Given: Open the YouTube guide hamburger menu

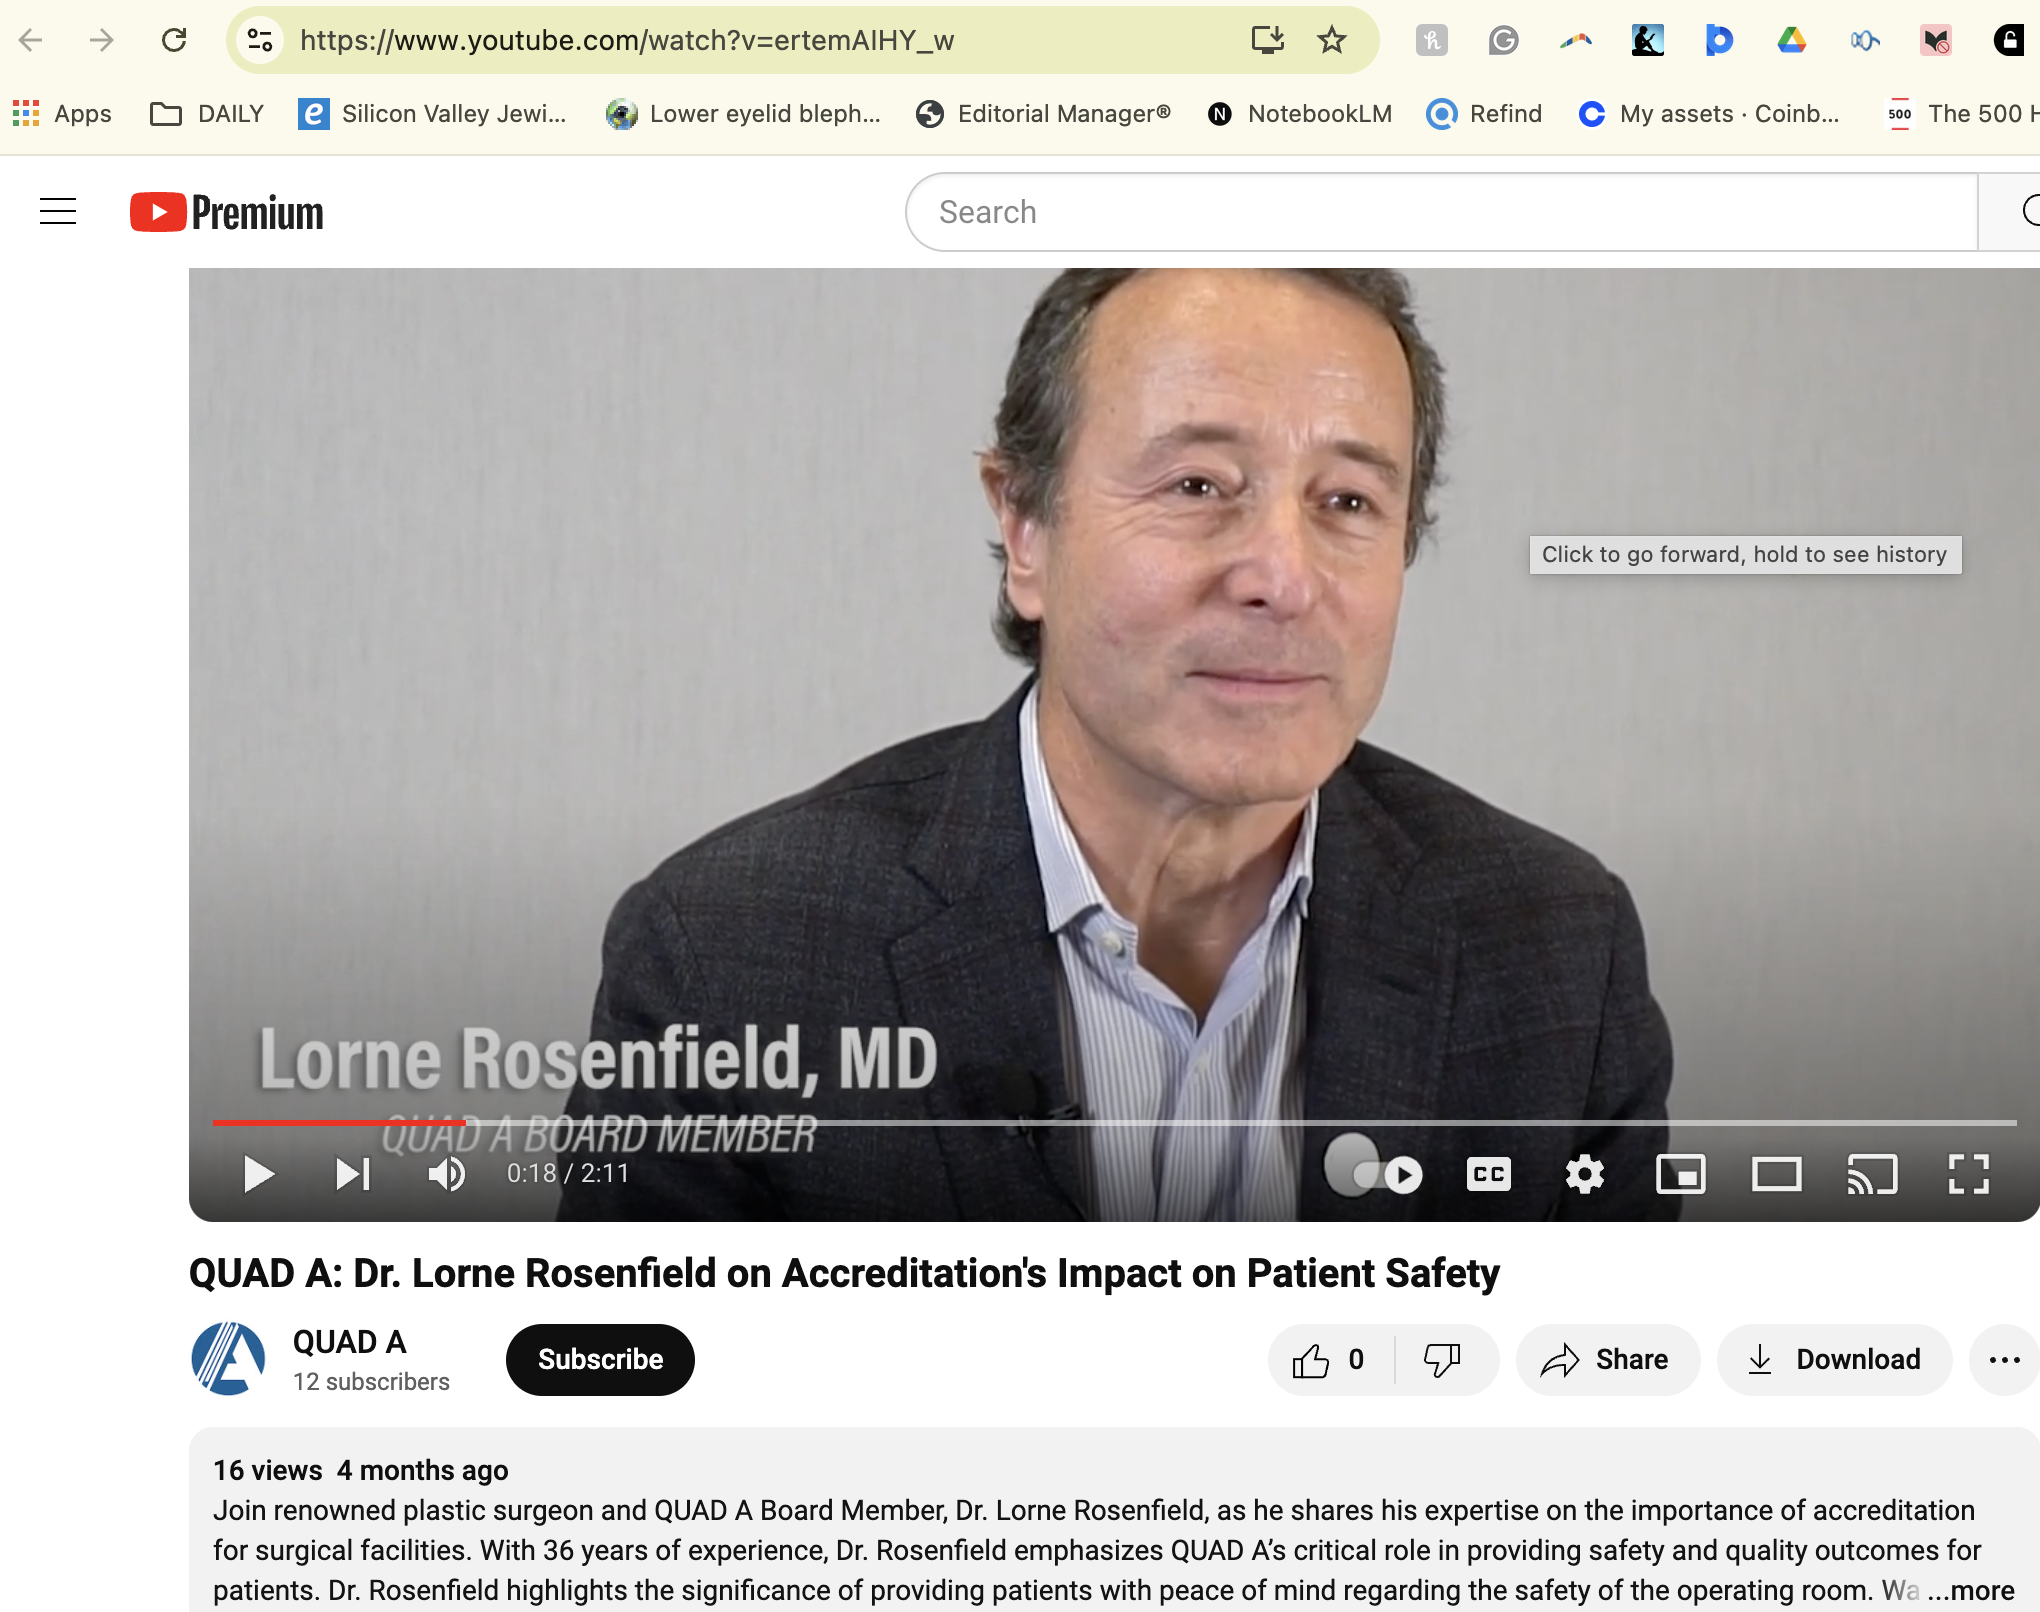Looking at the screenshot, I should click(58, 211).
